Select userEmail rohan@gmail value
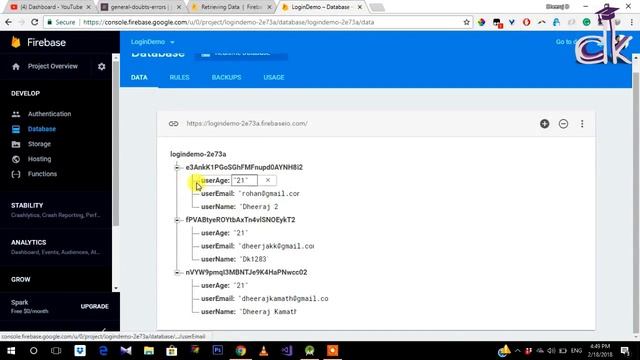Viewport: 640px width, 360px height. click(x=270, y=193)
